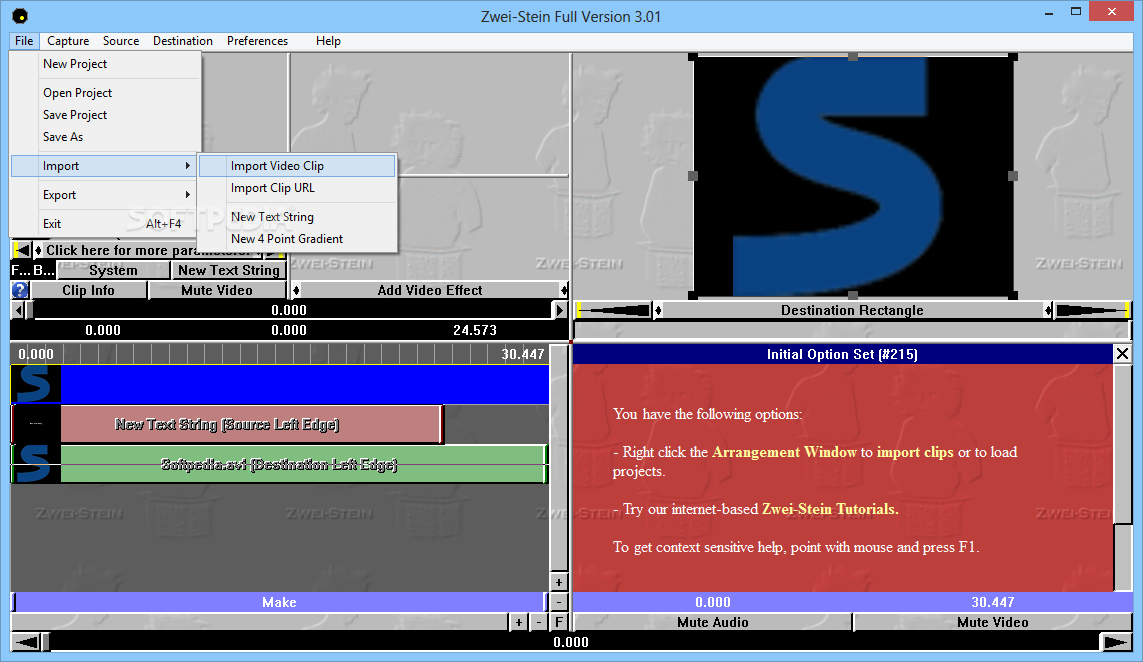Click the bottom-center handle of the destination rectangle
Screen dimensions: 1143x662
click(x=853, y=295)
